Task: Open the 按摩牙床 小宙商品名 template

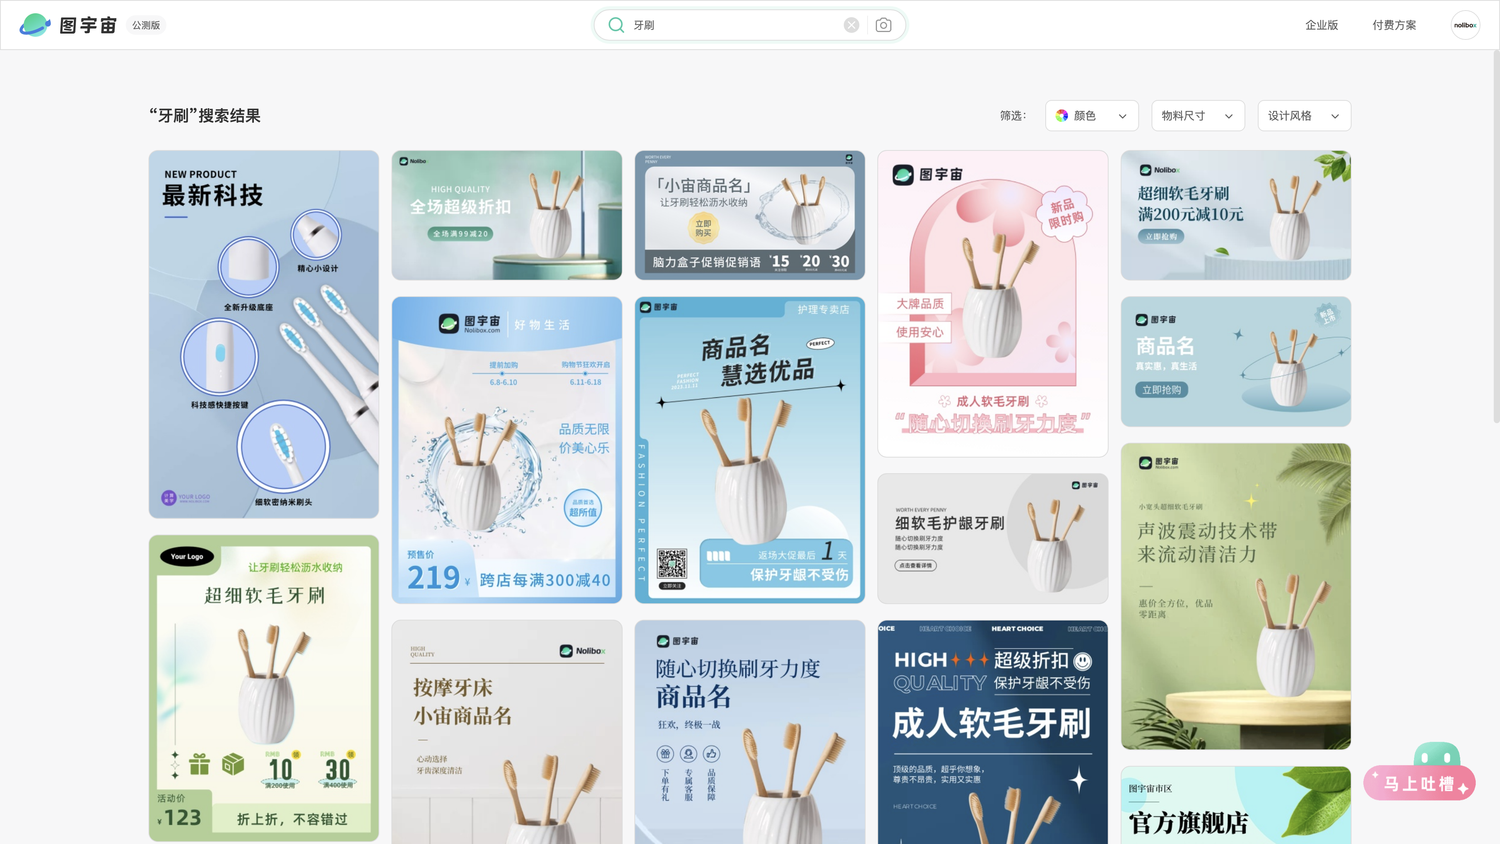Action: 507,732
